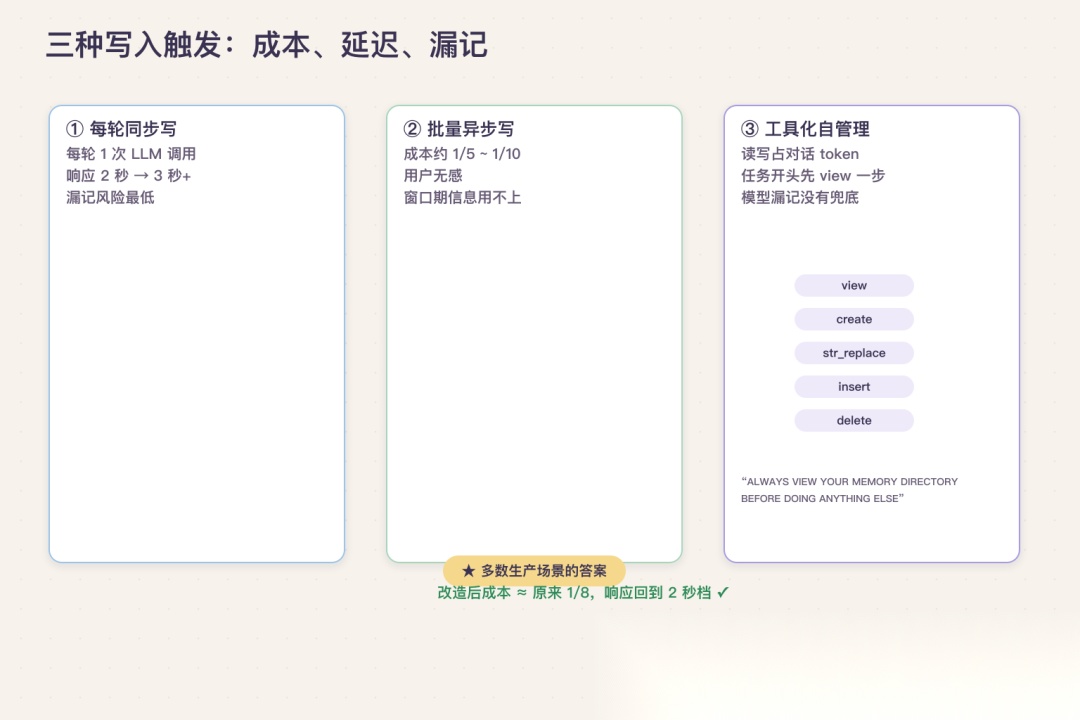Click text 成本约 1/5 ~ 1/10
1080x720 pixels.
pyautogui.click(x=461, y=154)
